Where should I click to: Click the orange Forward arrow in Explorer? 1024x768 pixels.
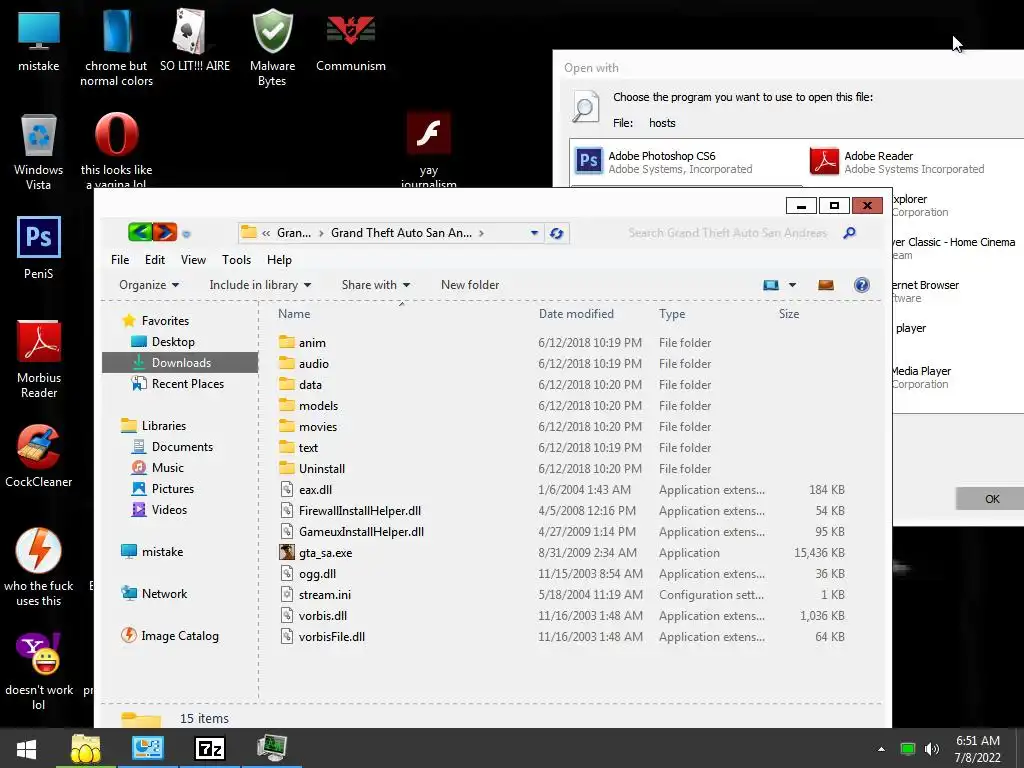(x=165, y=232)
